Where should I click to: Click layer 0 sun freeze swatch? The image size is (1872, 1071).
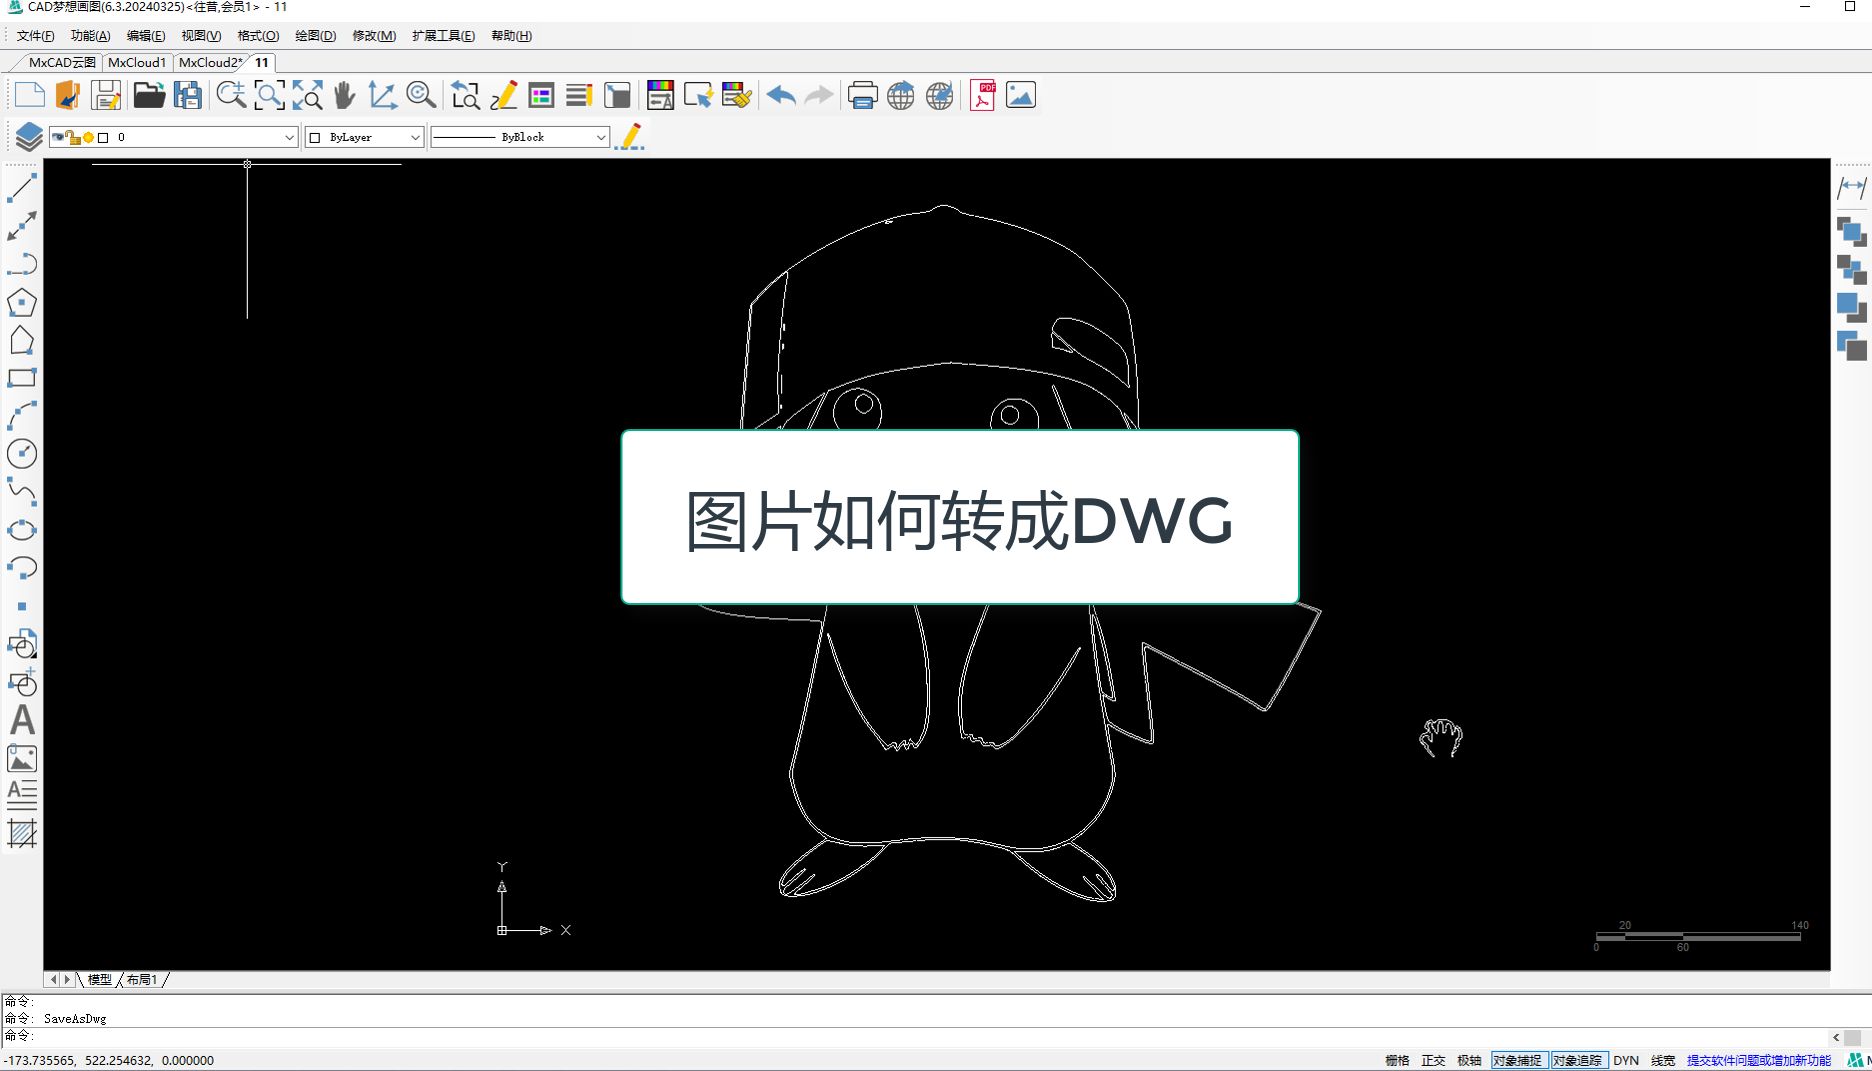(88, 137)
